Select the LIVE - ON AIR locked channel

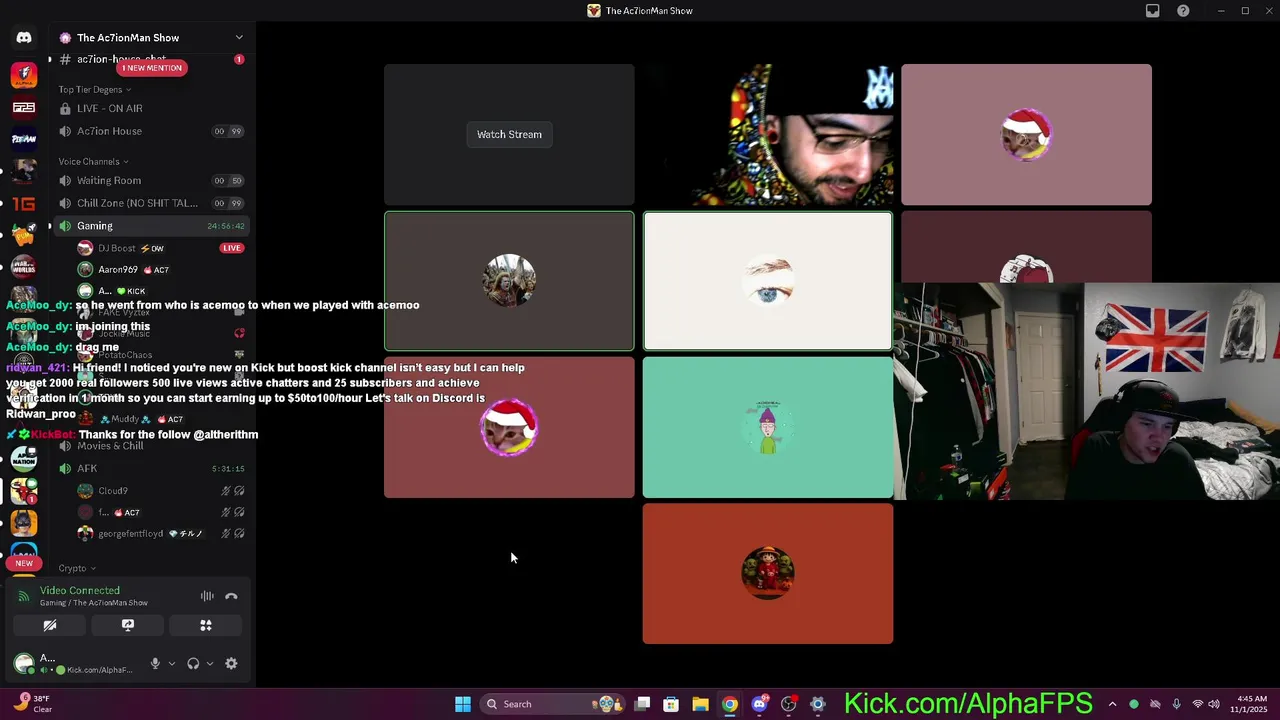[x=151, y=108]
